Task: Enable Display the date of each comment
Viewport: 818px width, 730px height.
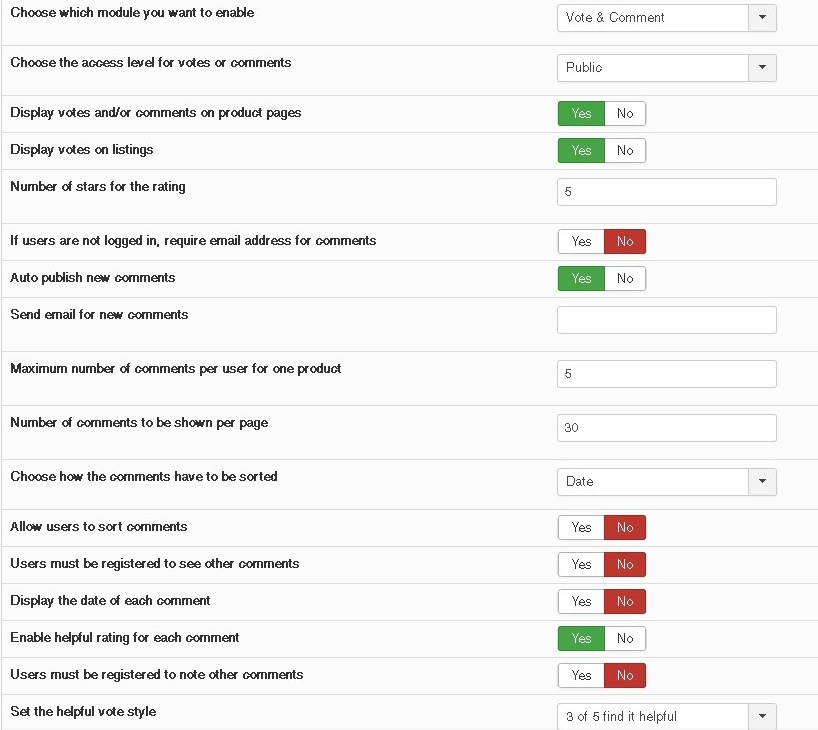Action: pos(581,602)
